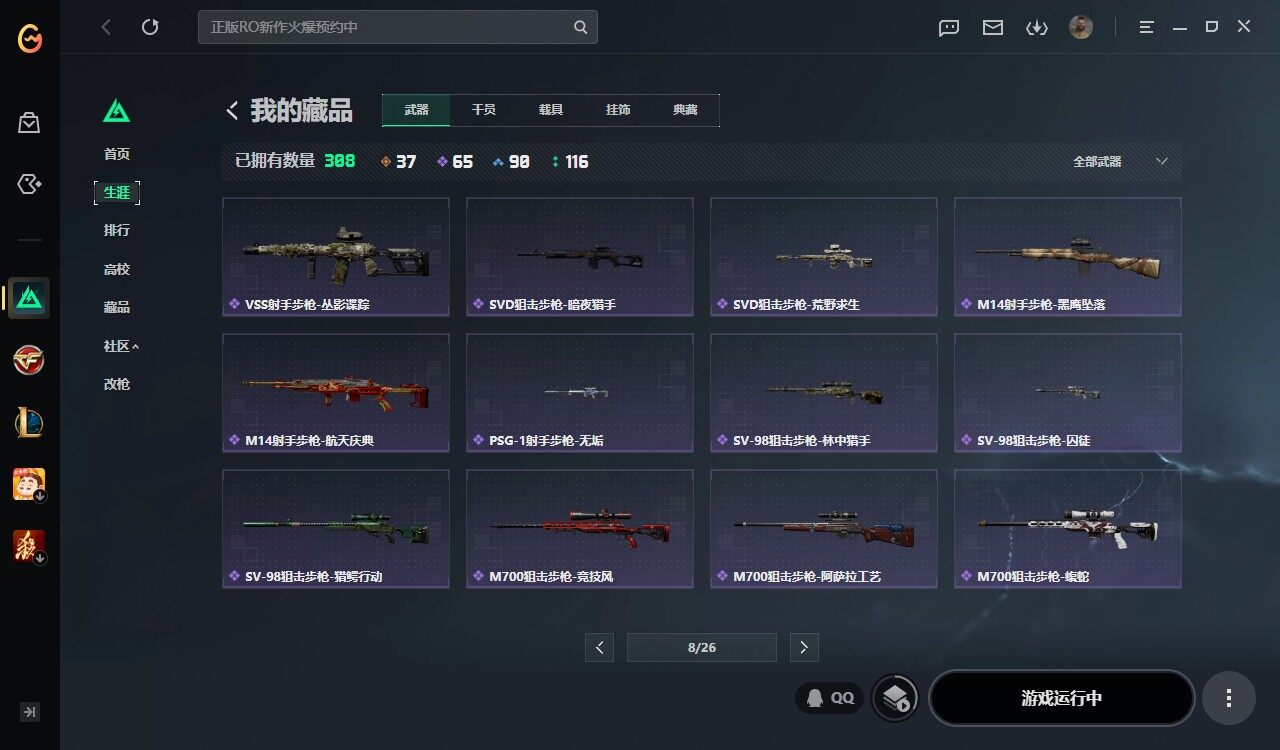Click the refresh icon in the top bar
This screenshot has height=750, width=1280.
point(150,27)
